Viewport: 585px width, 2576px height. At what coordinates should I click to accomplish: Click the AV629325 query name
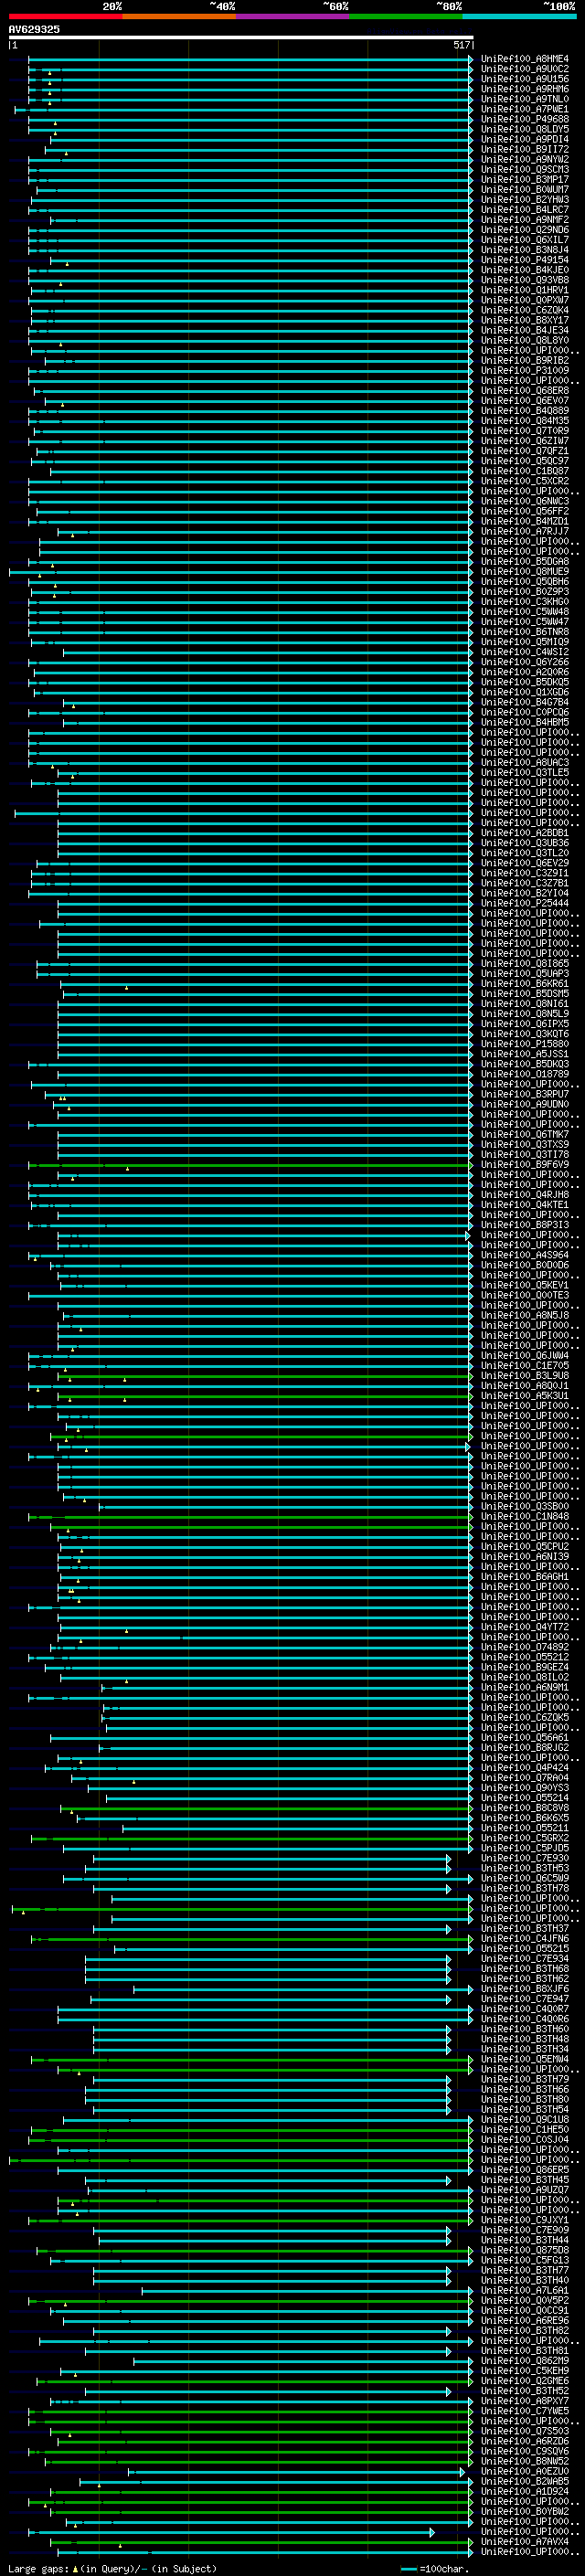pyautogui.click(x=34, y=29)
